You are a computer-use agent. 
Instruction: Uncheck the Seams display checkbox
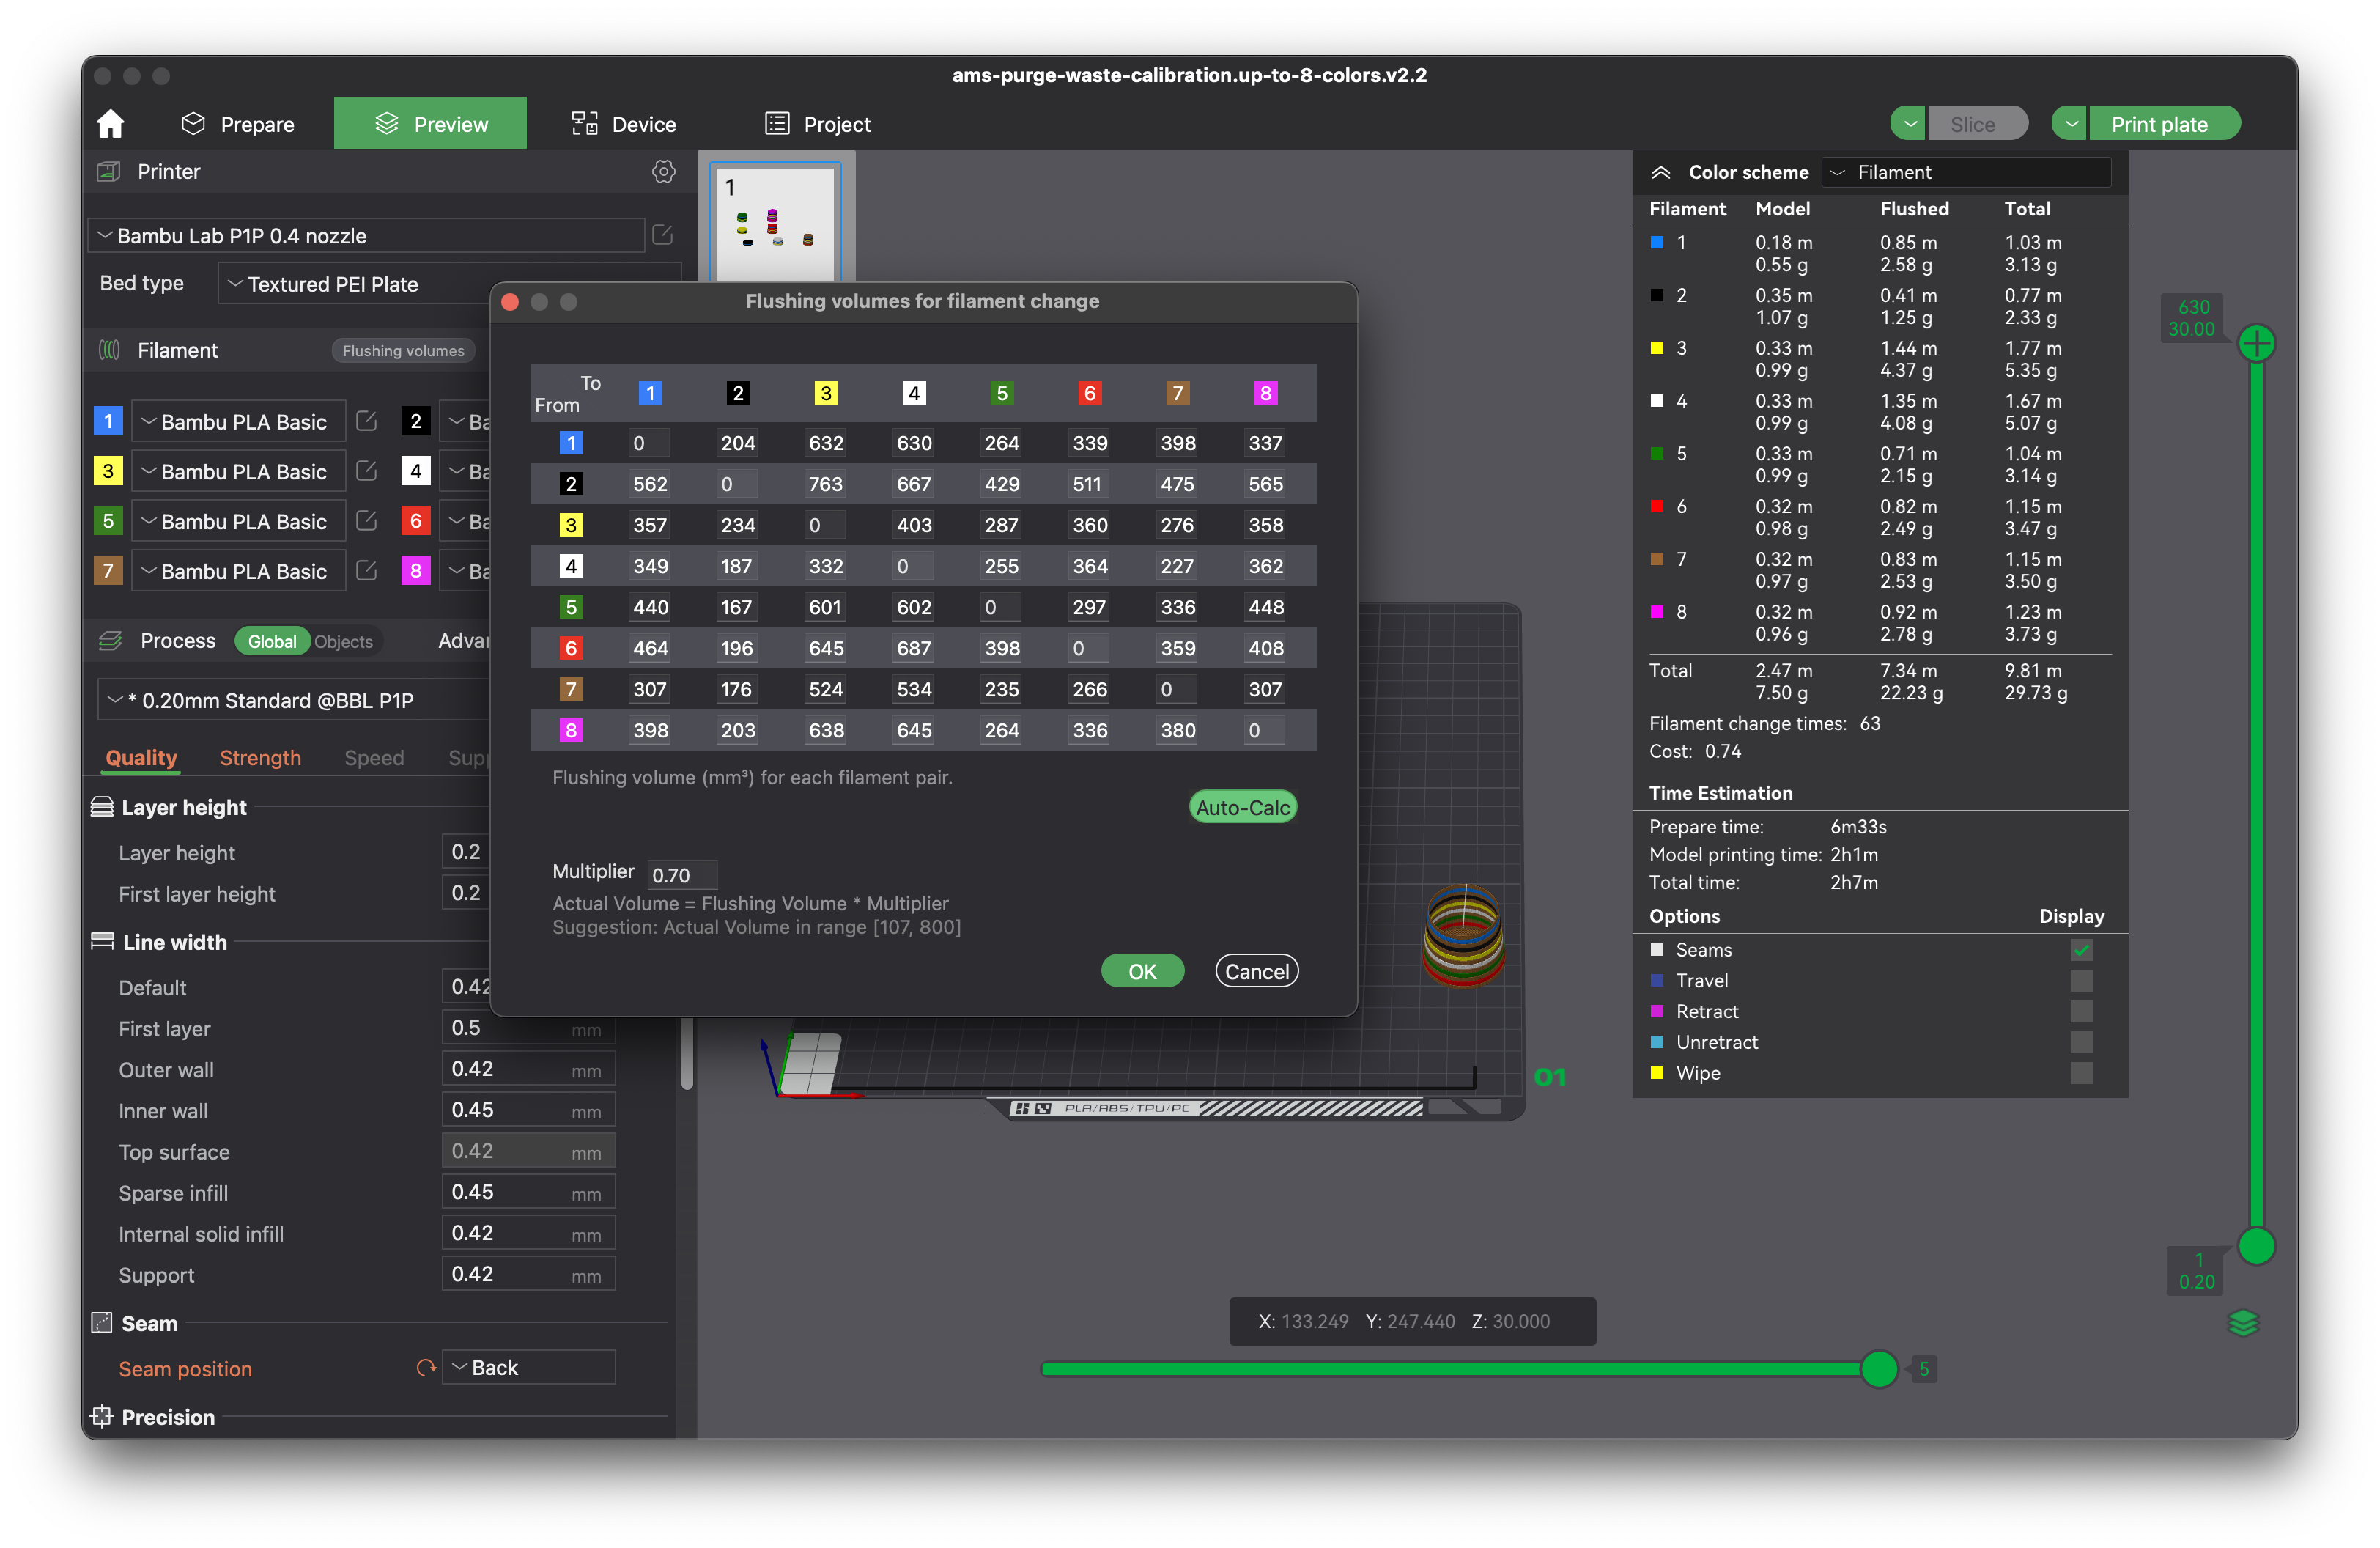(2081, 950)
